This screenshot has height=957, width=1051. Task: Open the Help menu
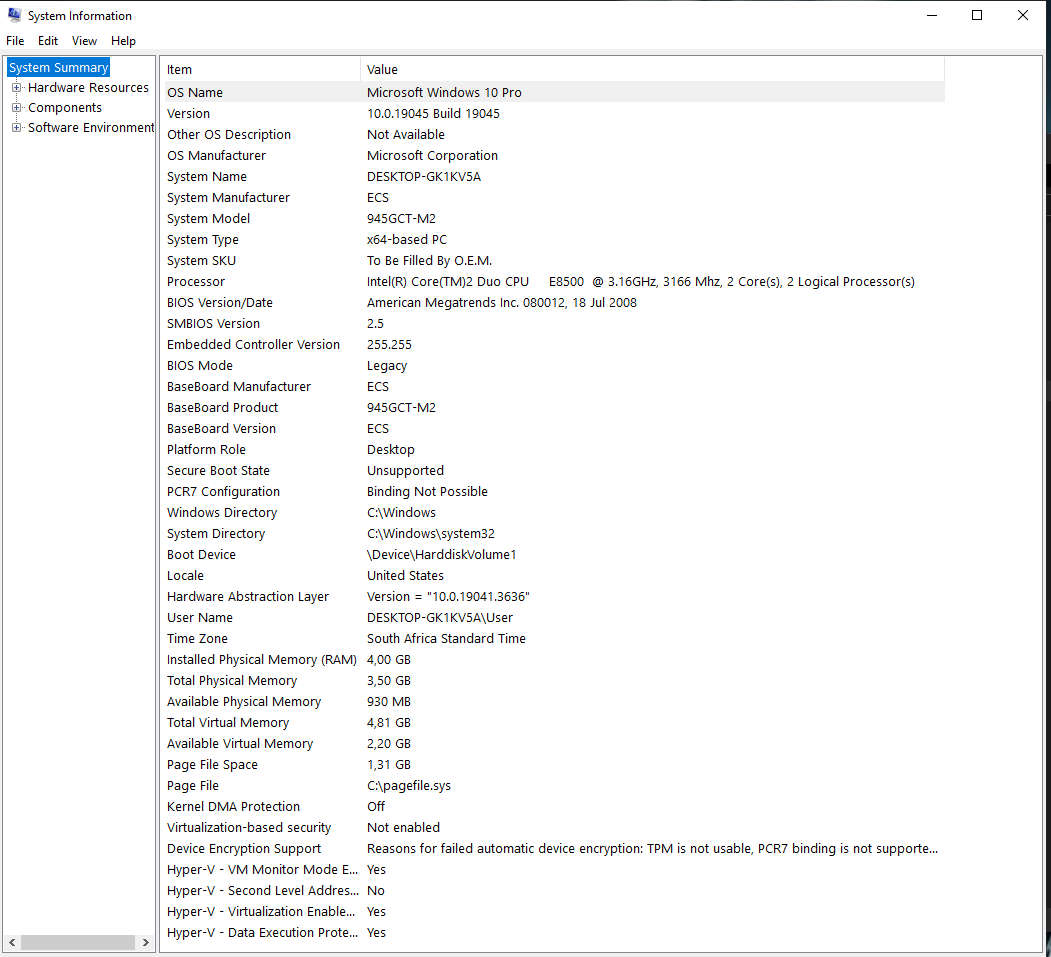click(x=123, y=41)
